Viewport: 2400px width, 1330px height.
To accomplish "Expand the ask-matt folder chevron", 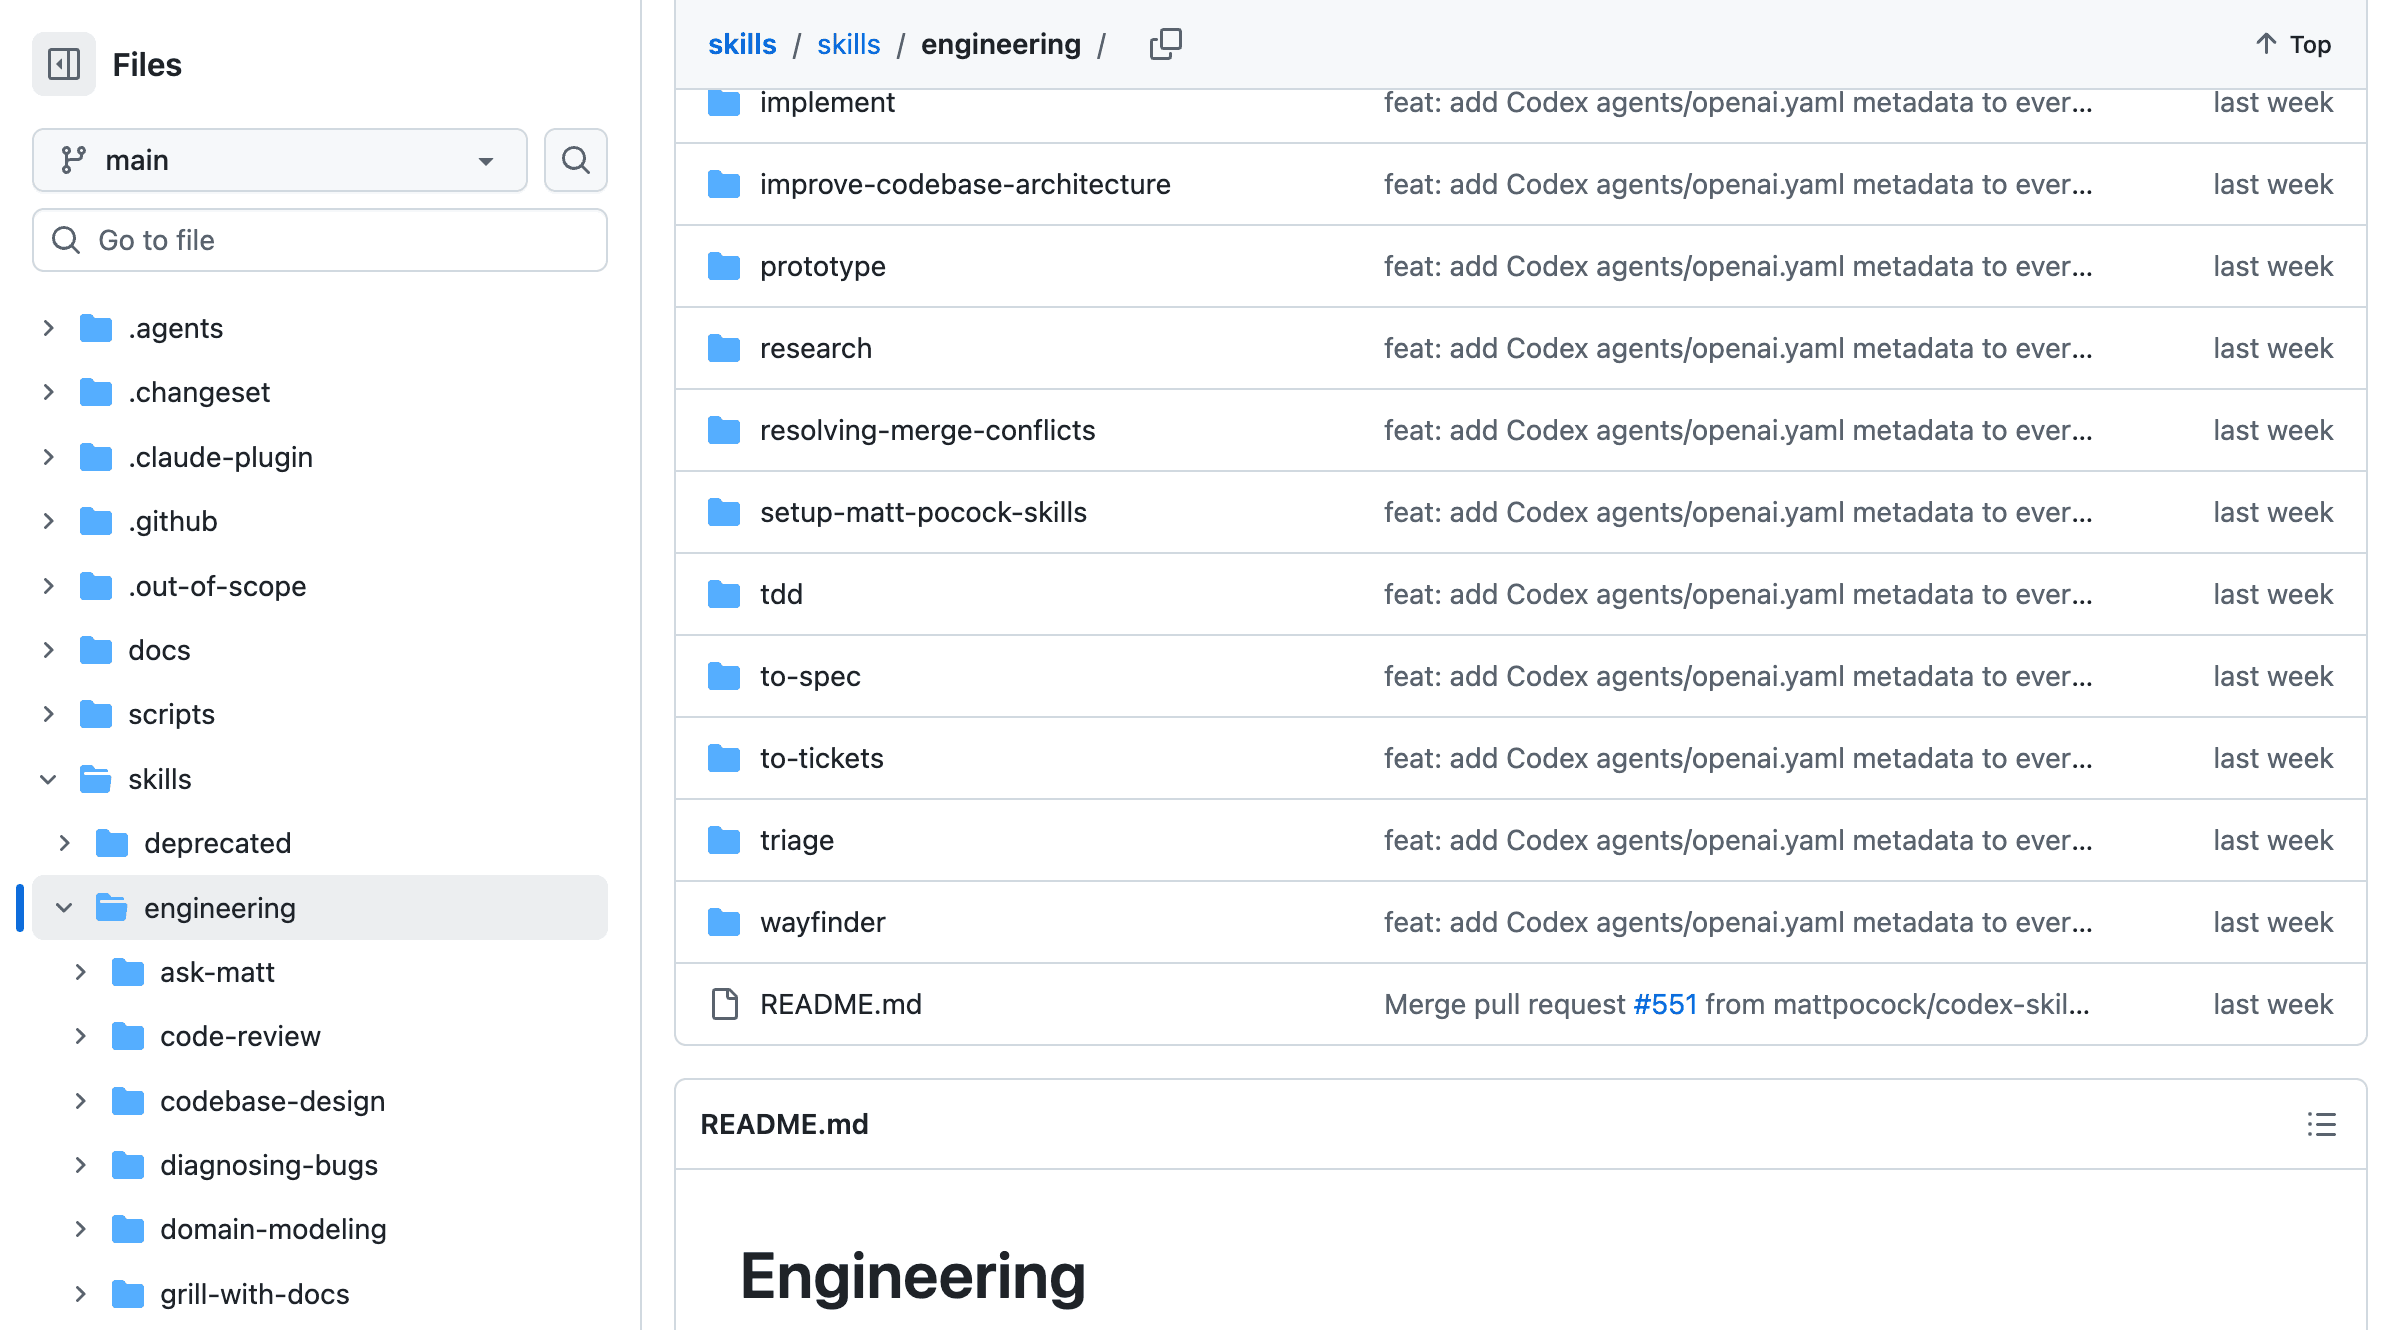I will tap(80, 972).
